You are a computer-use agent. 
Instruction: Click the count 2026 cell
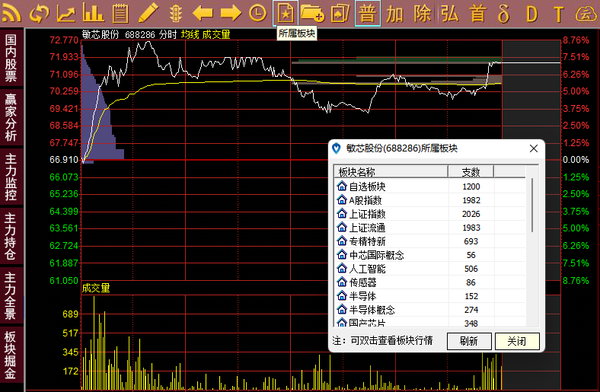[x=471, y=214]
